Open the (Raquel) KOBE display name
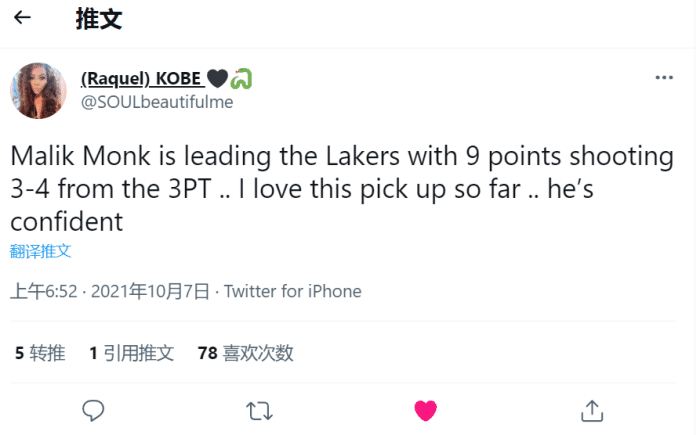 tap(141, 78)
